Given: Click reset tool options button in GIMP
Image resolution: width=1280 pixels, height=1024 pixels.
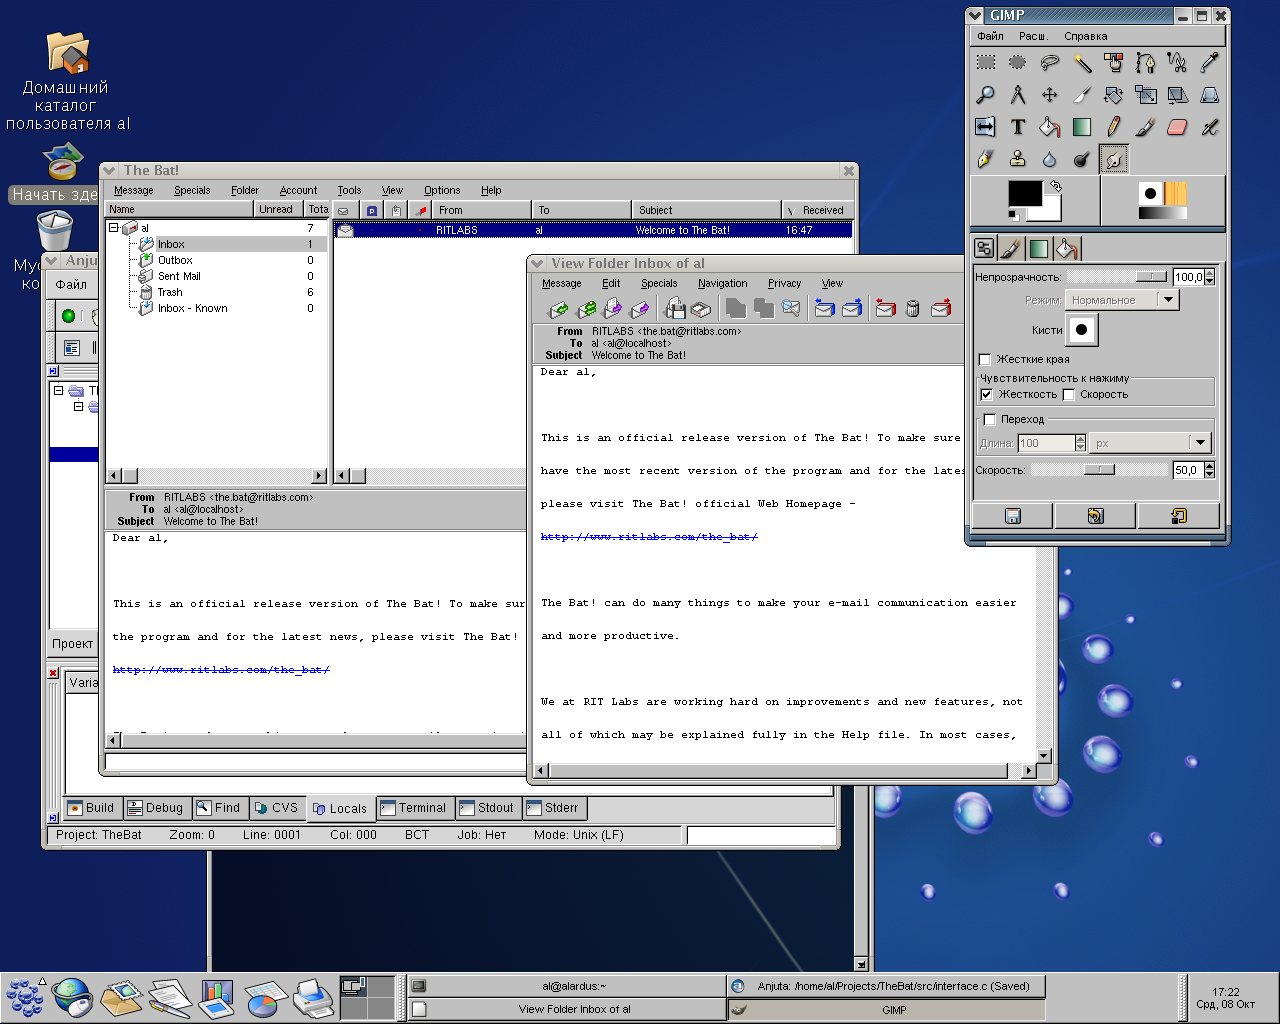Looking at the screenshot, I should pos(1178,516).
